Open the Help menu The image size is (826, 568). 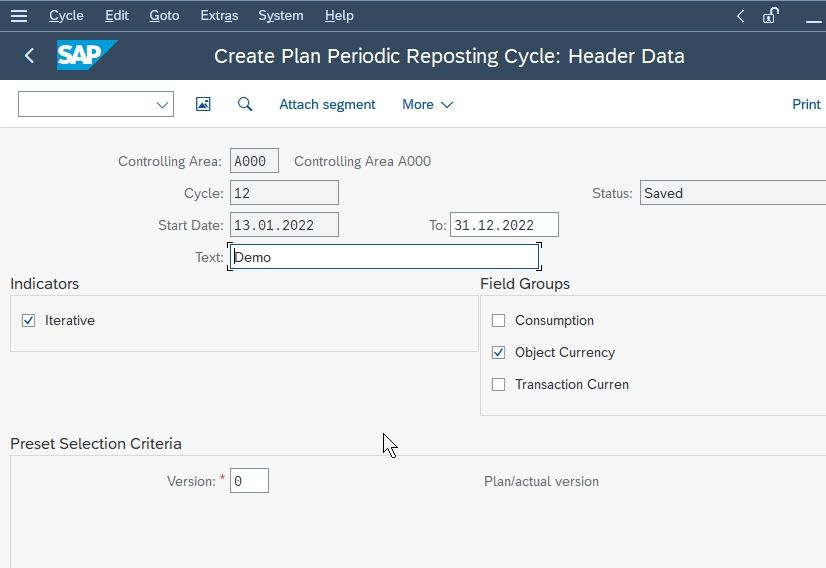[x=339, y=16]
